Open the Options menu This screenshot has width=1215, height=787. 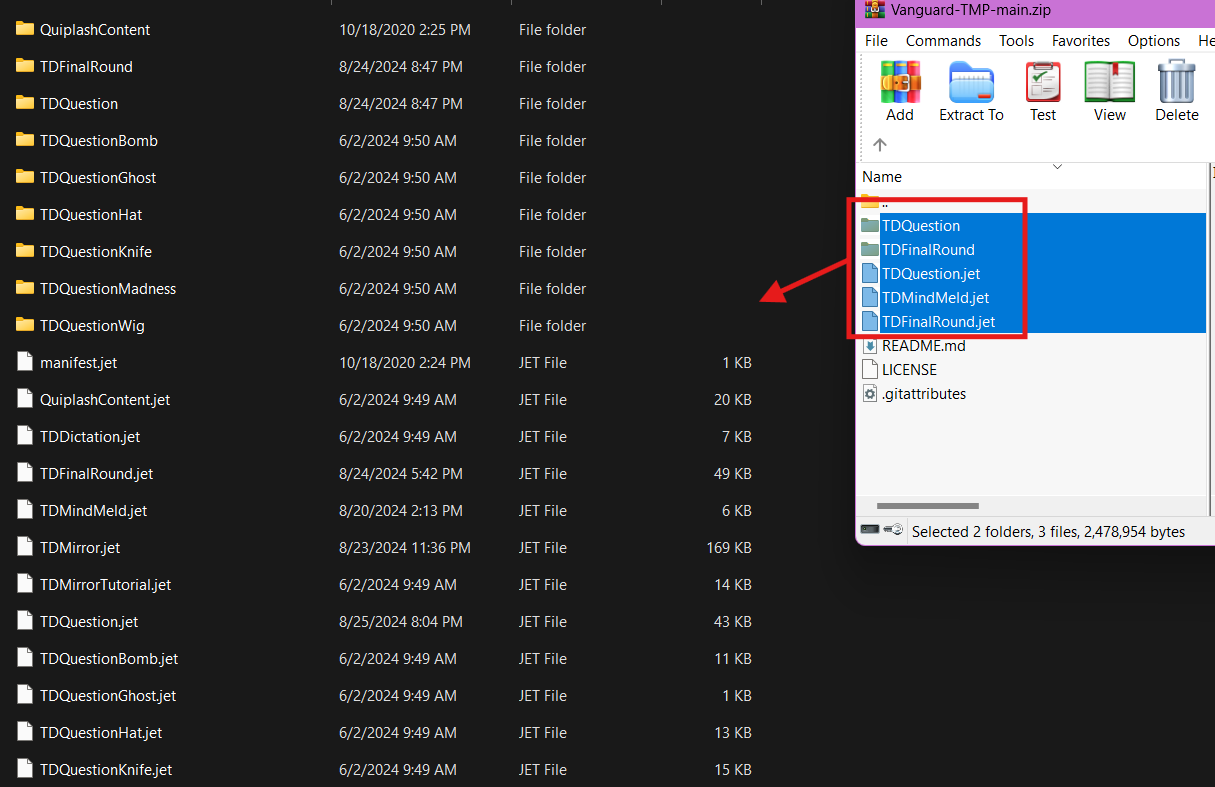[x=1154, y=41]
